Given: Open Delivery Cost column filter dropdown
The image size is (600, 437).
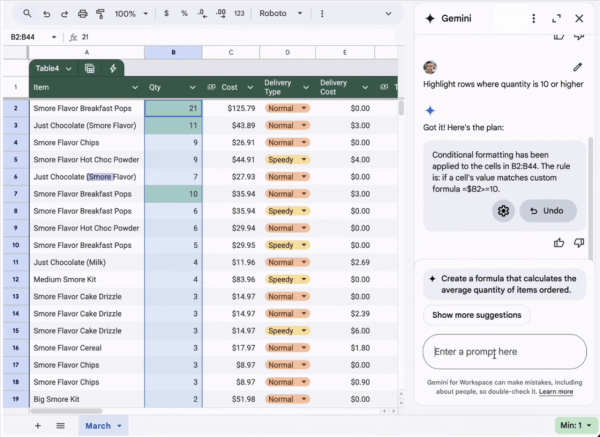Looking at the screenshot, I should pos(365,88).
